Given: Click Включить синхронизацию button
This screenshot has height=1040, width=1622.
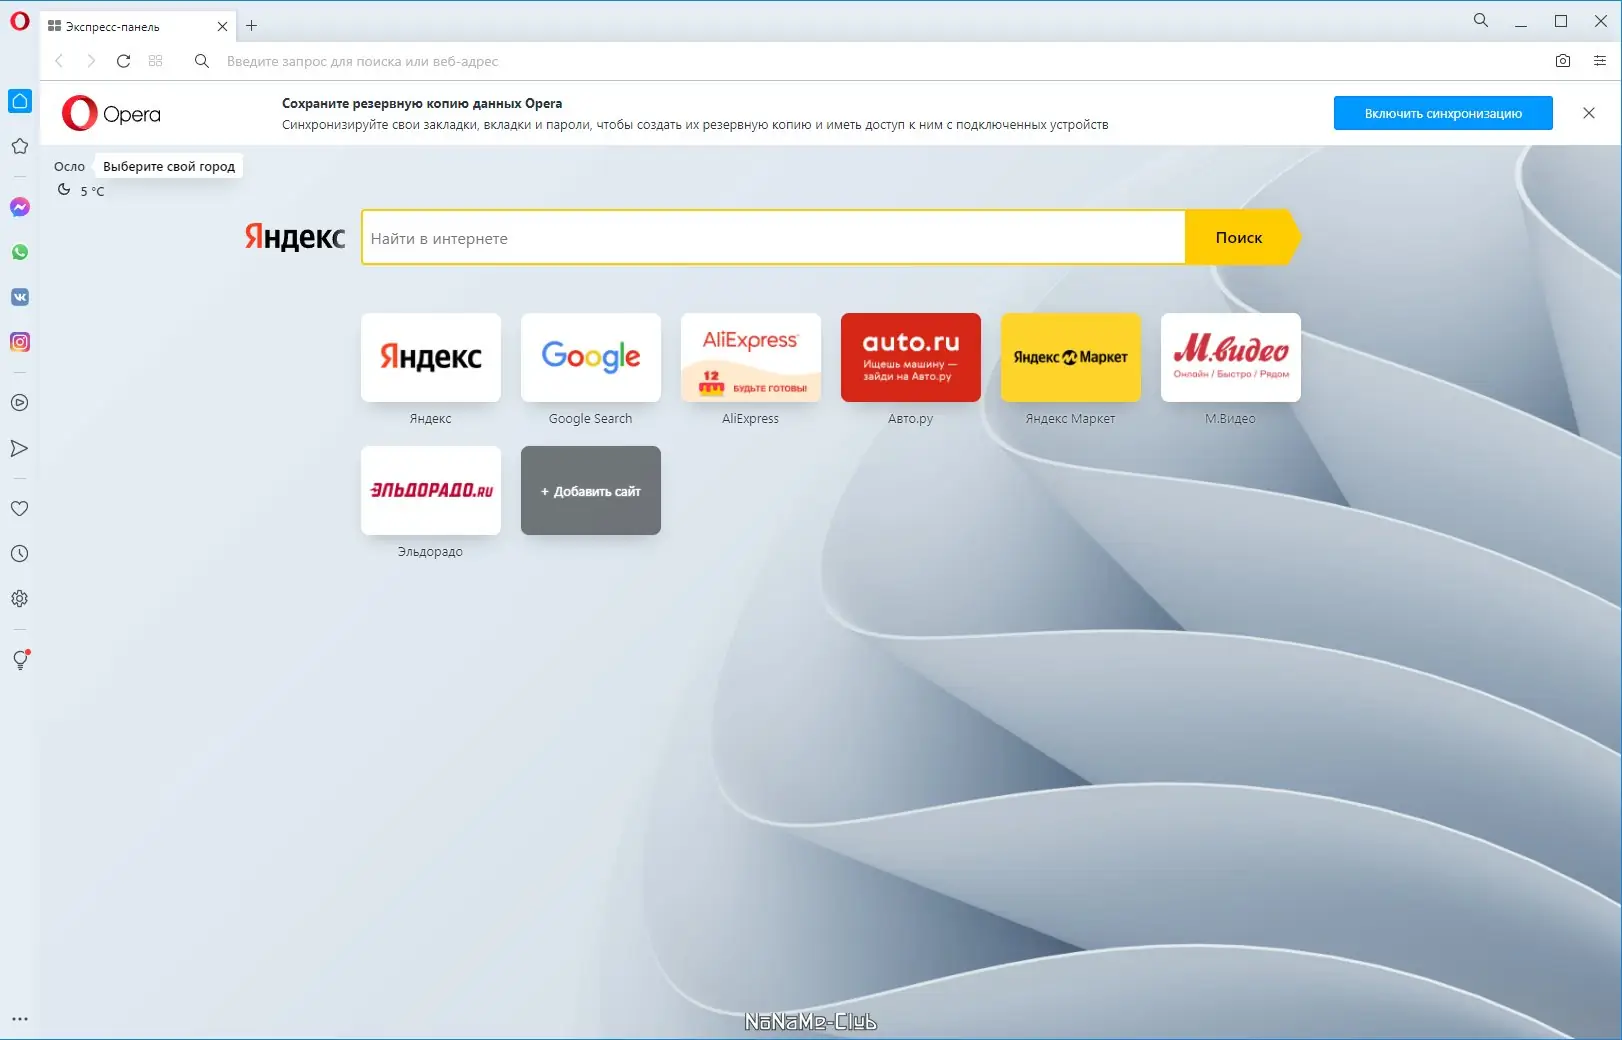Looking at the screenshot, I should (1443, 113).
